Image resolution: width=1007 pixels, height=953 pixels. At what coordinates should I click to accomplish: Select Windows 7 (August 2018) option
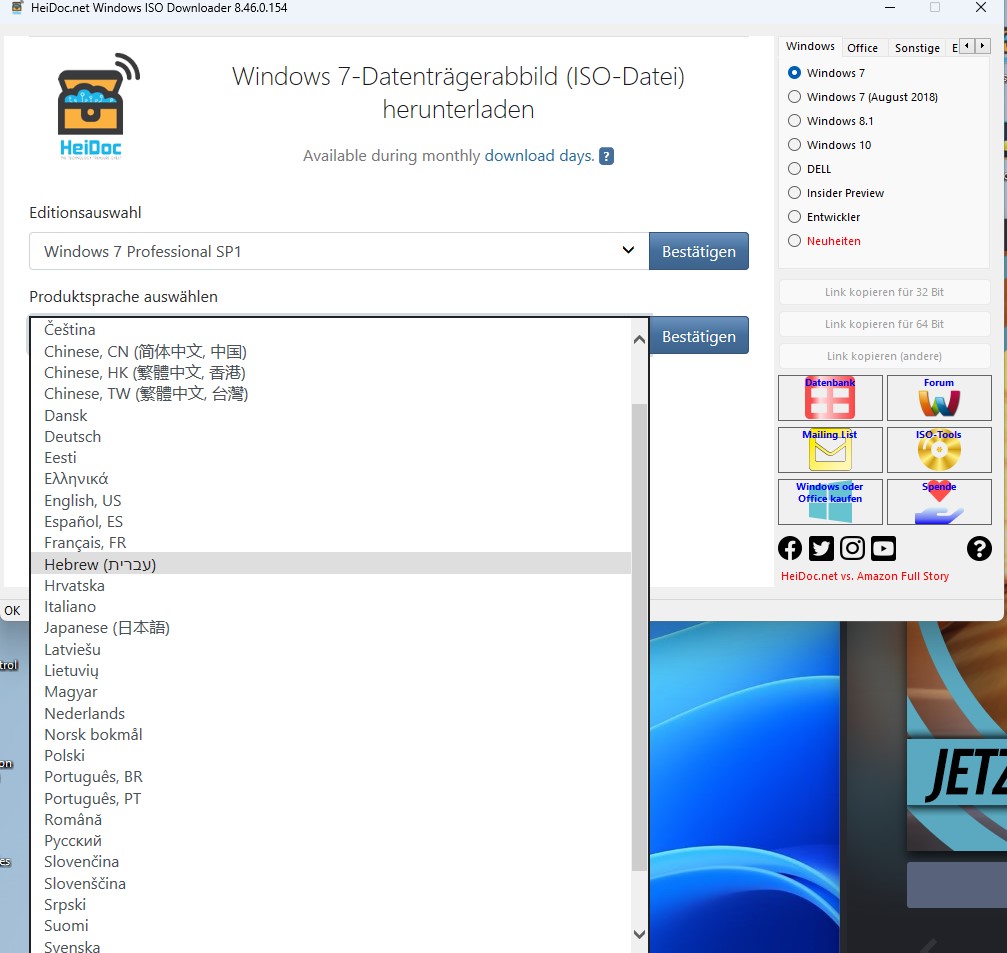(x=794, y=97)
